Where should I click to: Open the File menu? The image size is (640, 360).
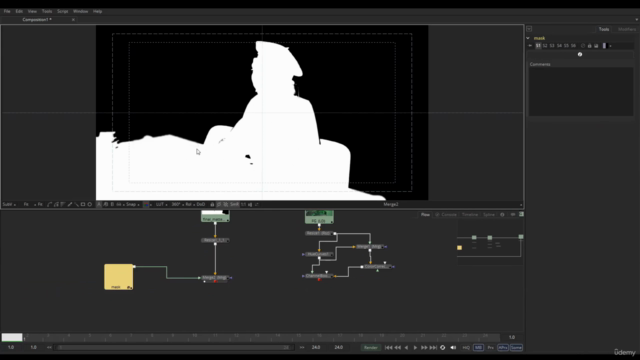pos(7,11)
